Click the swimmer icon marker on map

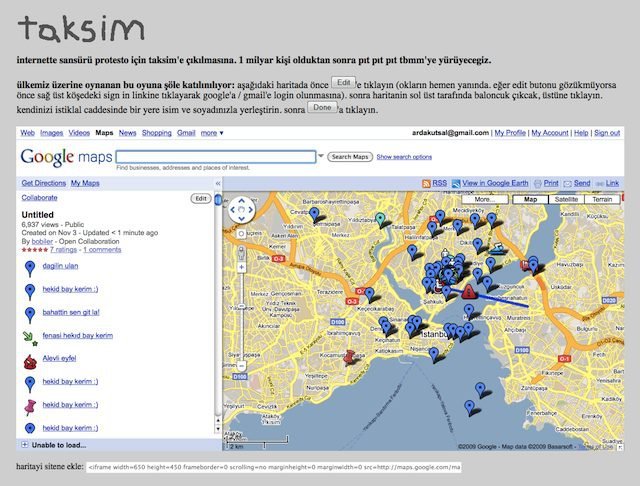click(495, 249)
